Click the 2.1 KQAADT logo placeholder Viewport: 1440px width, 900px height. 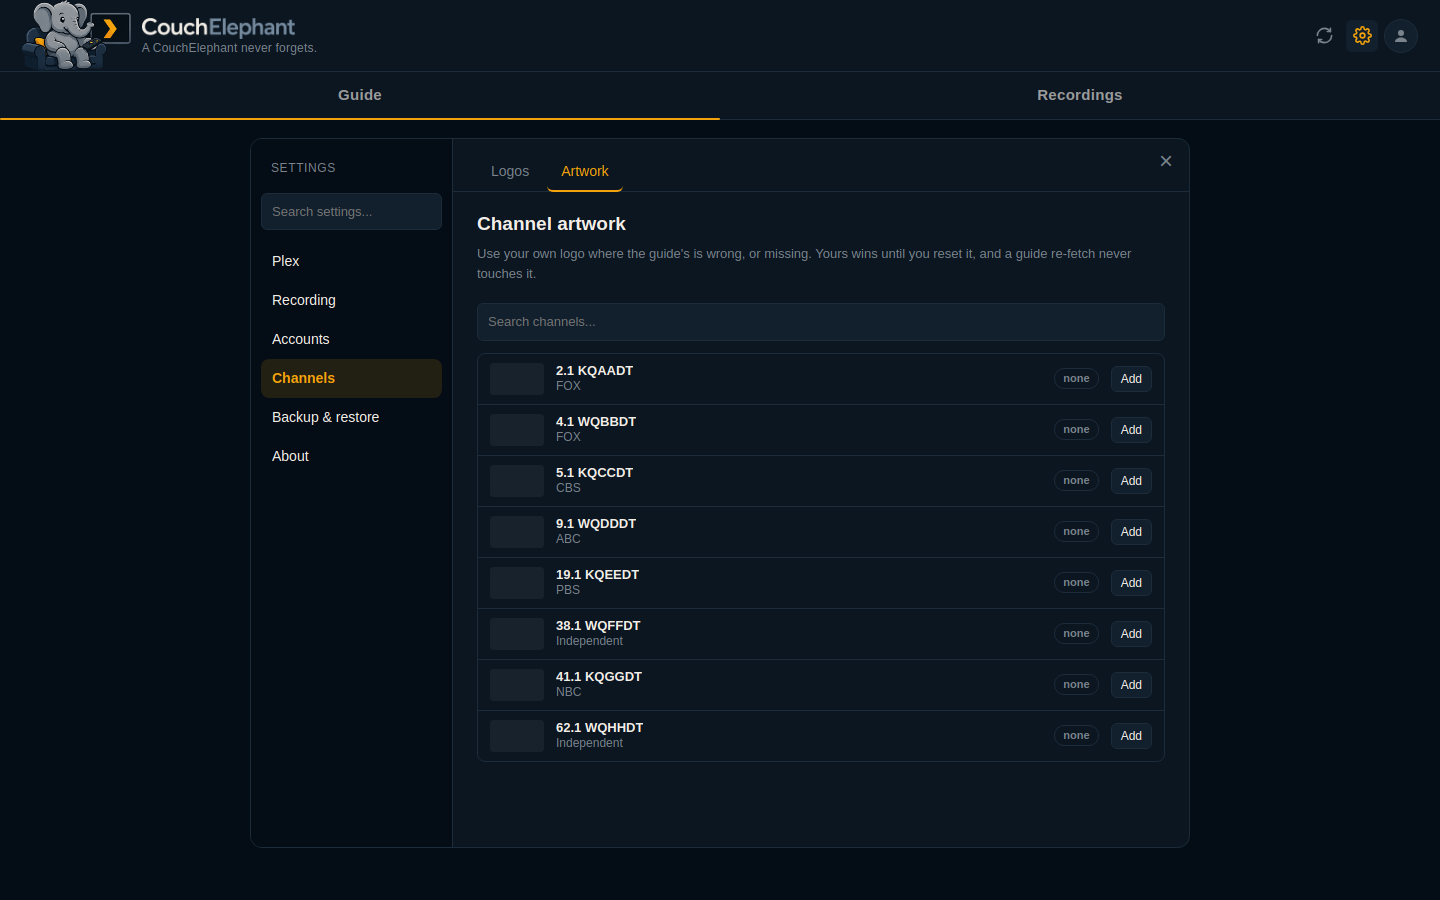point(517,379)
